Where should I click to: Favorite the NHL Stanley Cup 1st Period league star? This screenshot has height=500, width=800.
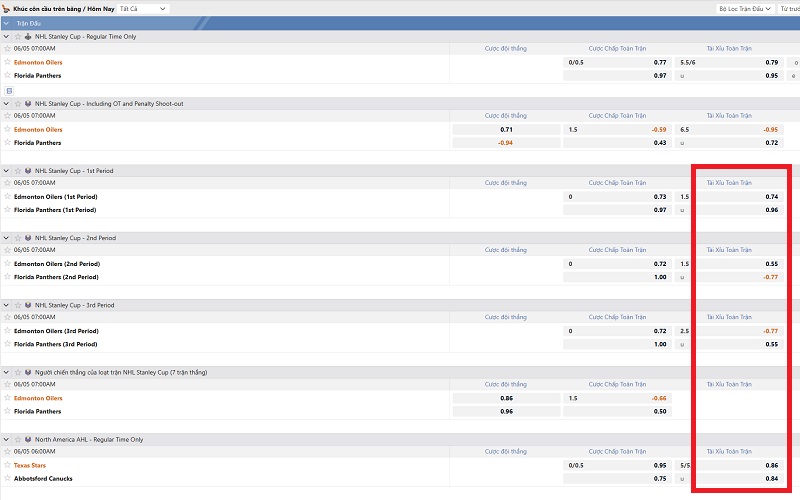click(17, 171)
